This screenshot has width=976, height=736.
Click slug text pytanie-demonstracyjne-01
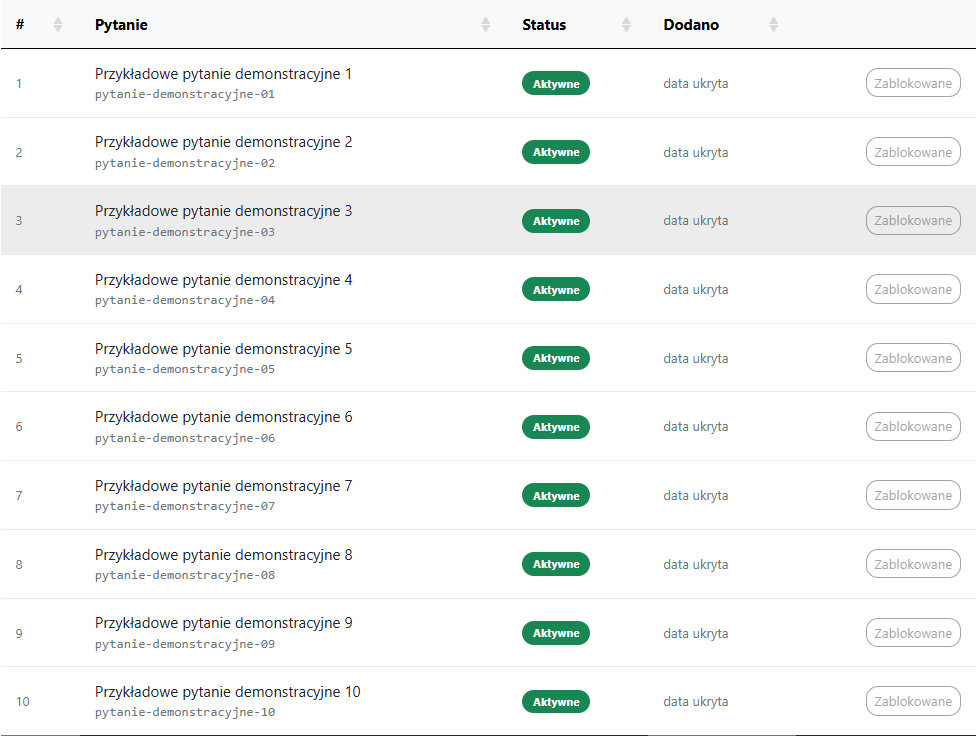click(185, 95)
